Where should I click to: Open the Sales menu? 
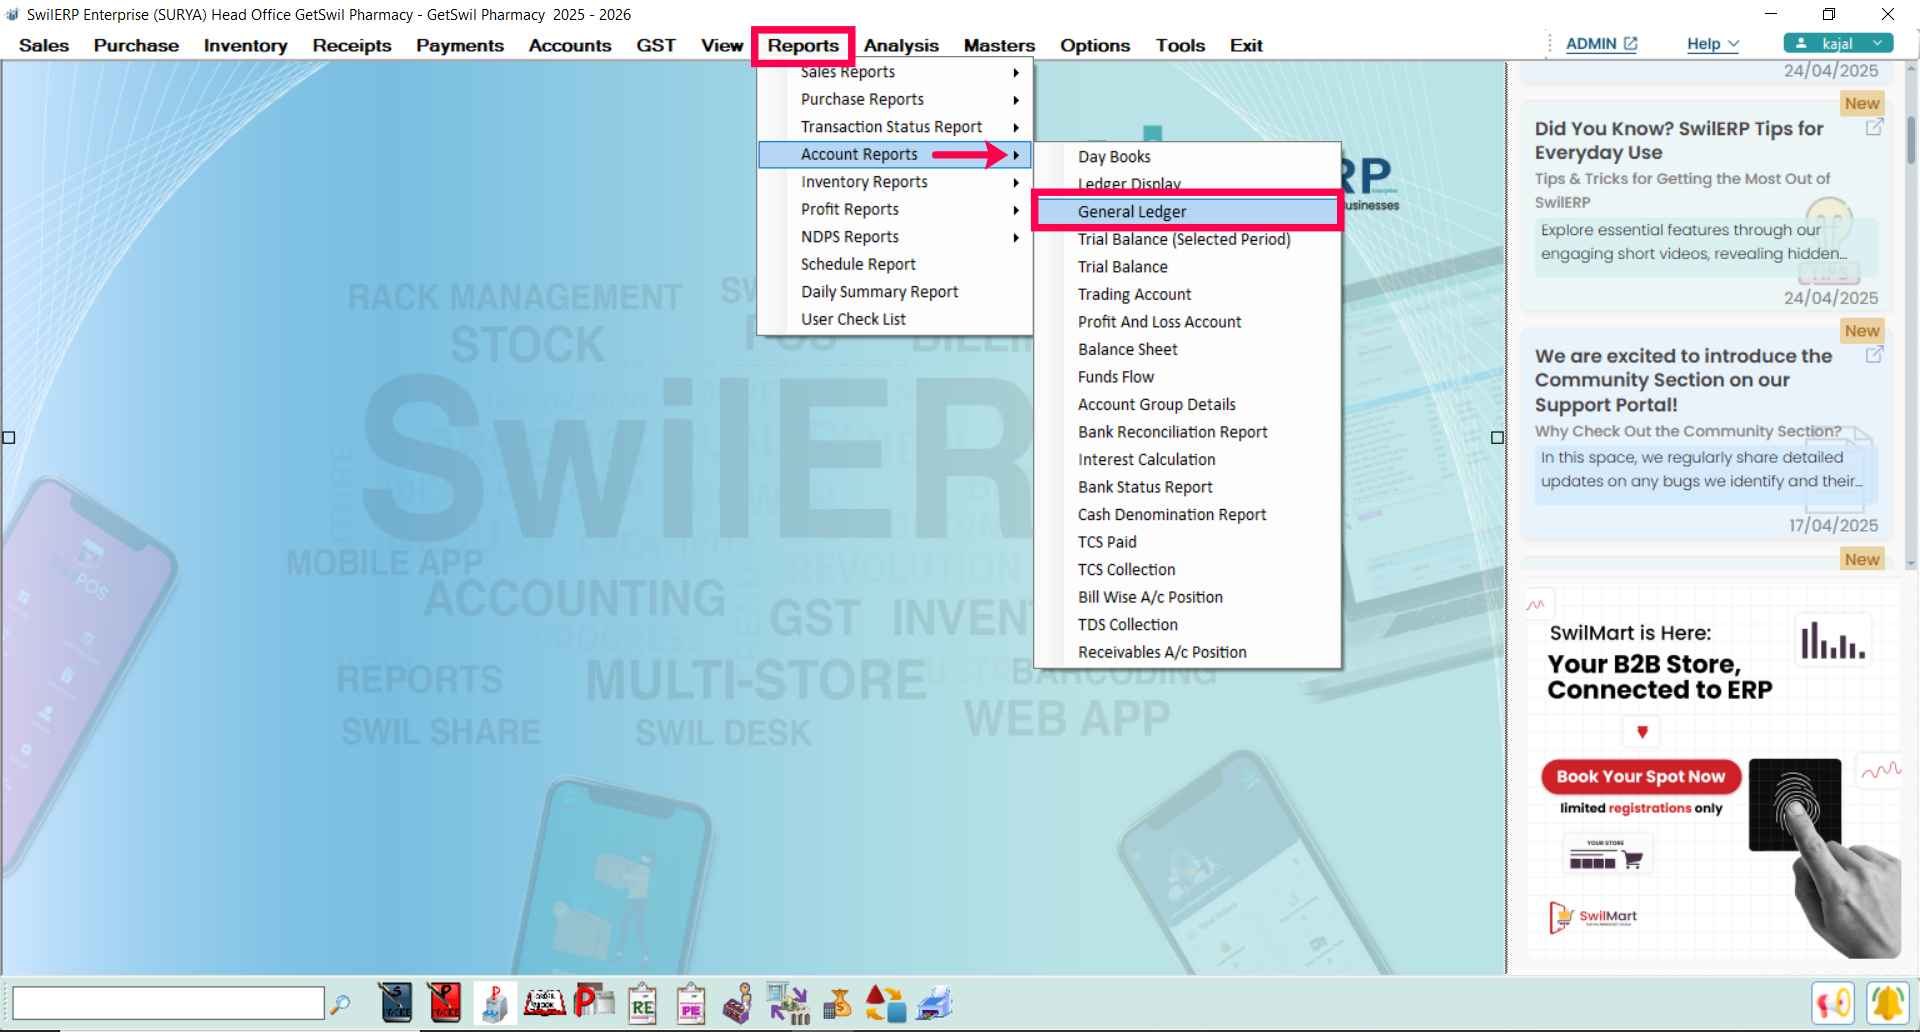pos(44,45)
